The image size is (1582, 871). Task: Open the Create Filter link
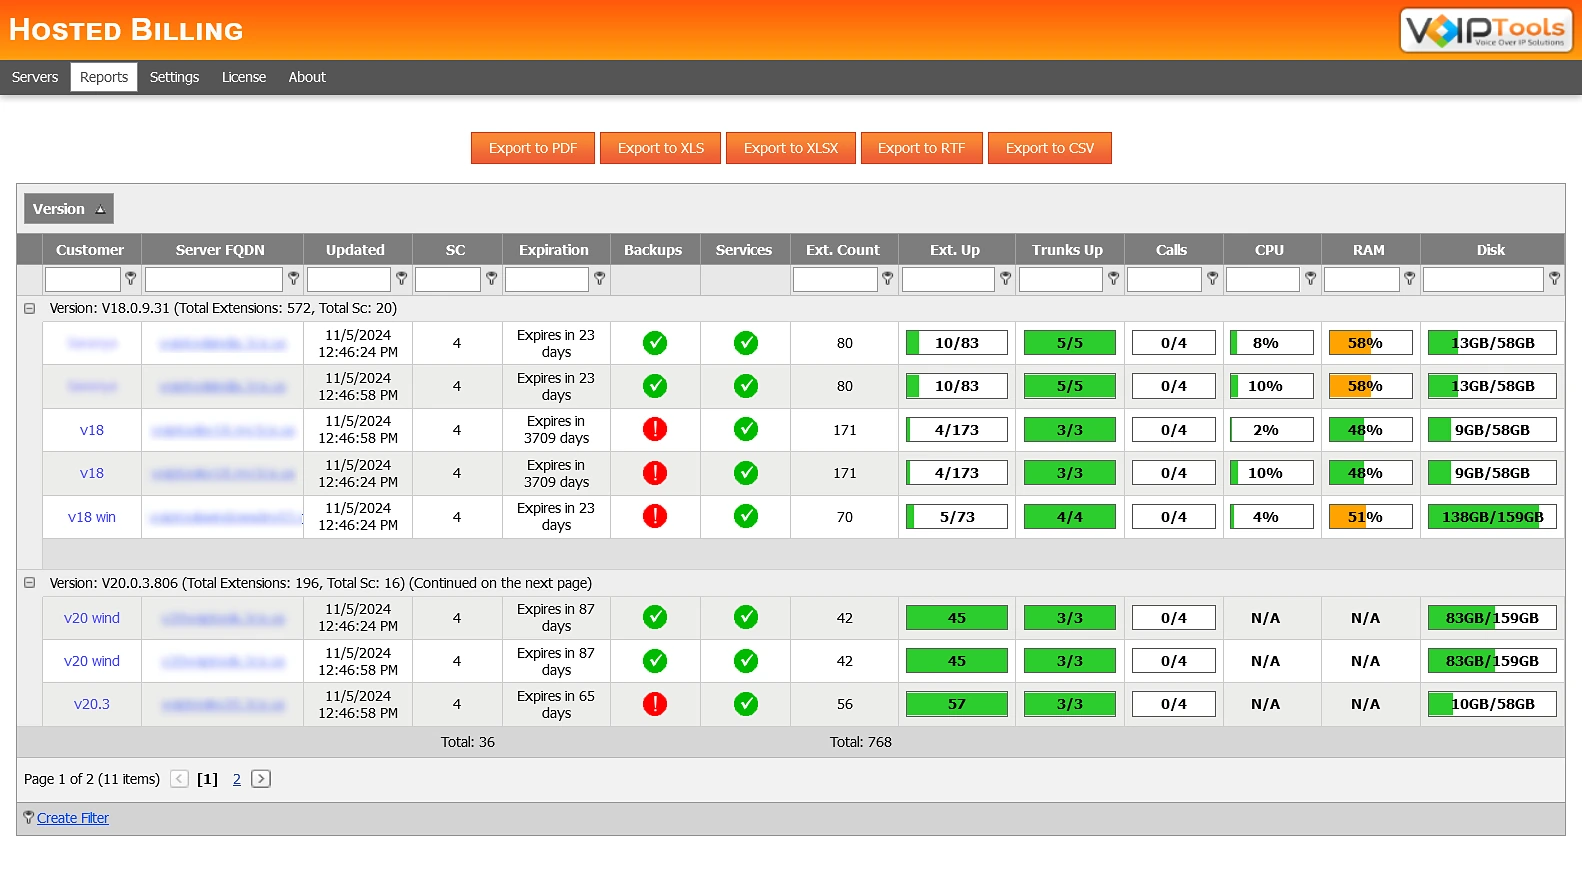73,818
